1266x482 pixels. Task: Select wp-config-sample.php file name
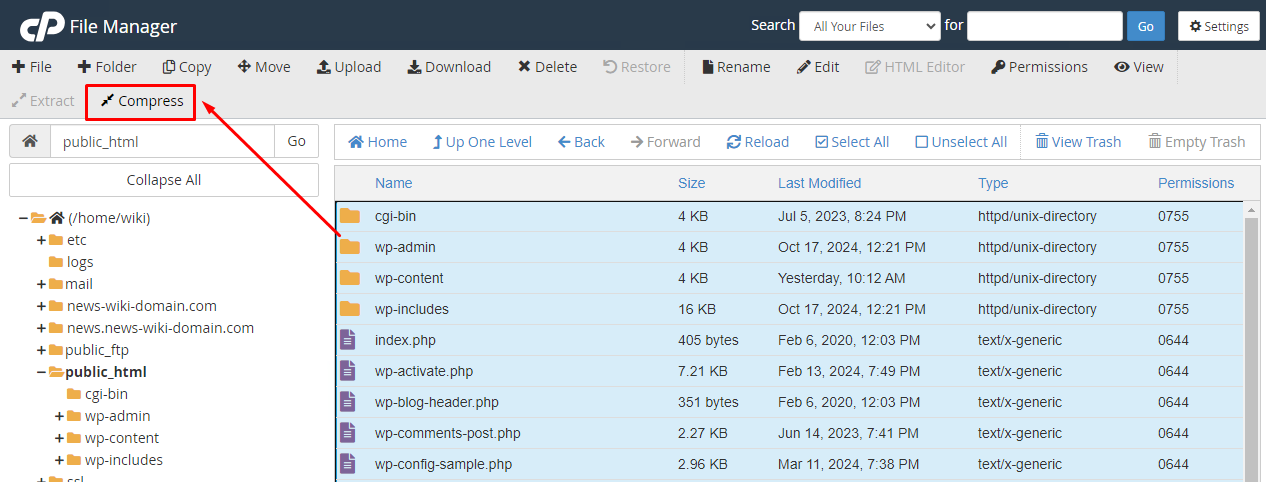(443, 464)
